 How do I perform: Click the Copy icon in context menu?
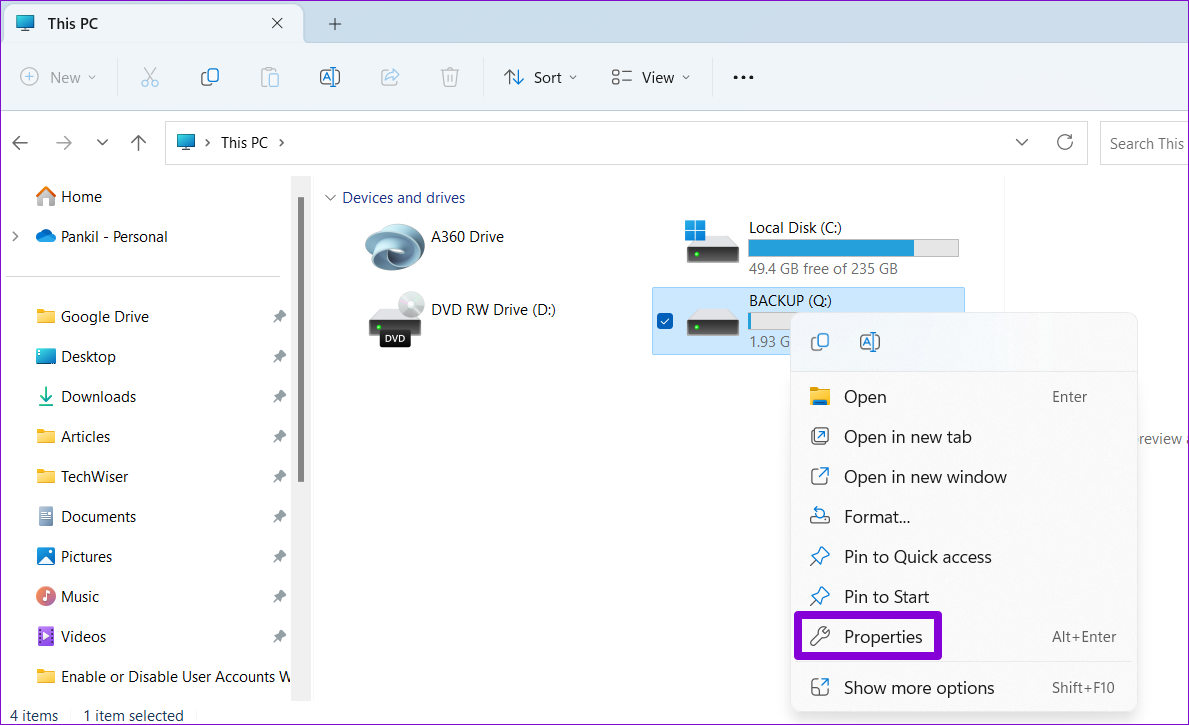pyautogui.click(x=820, y=342)
